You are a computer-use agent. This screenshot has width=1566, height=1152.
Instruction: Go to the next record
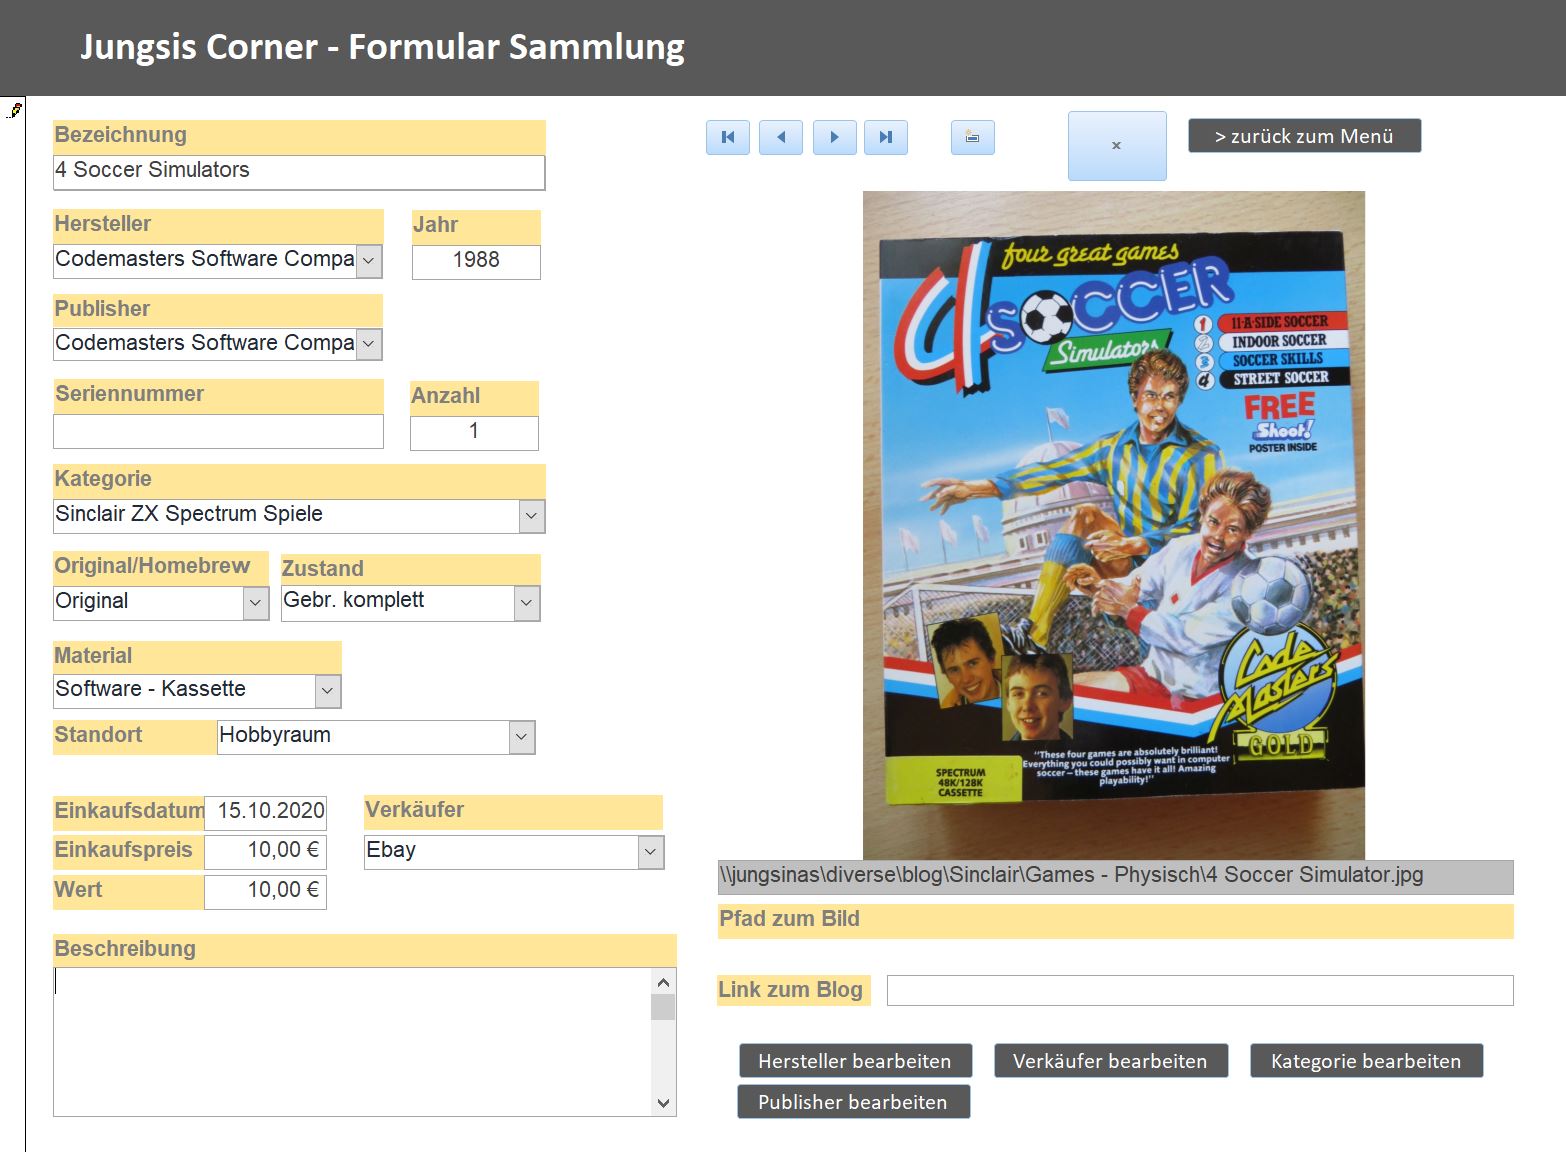(x=834, y=138)
